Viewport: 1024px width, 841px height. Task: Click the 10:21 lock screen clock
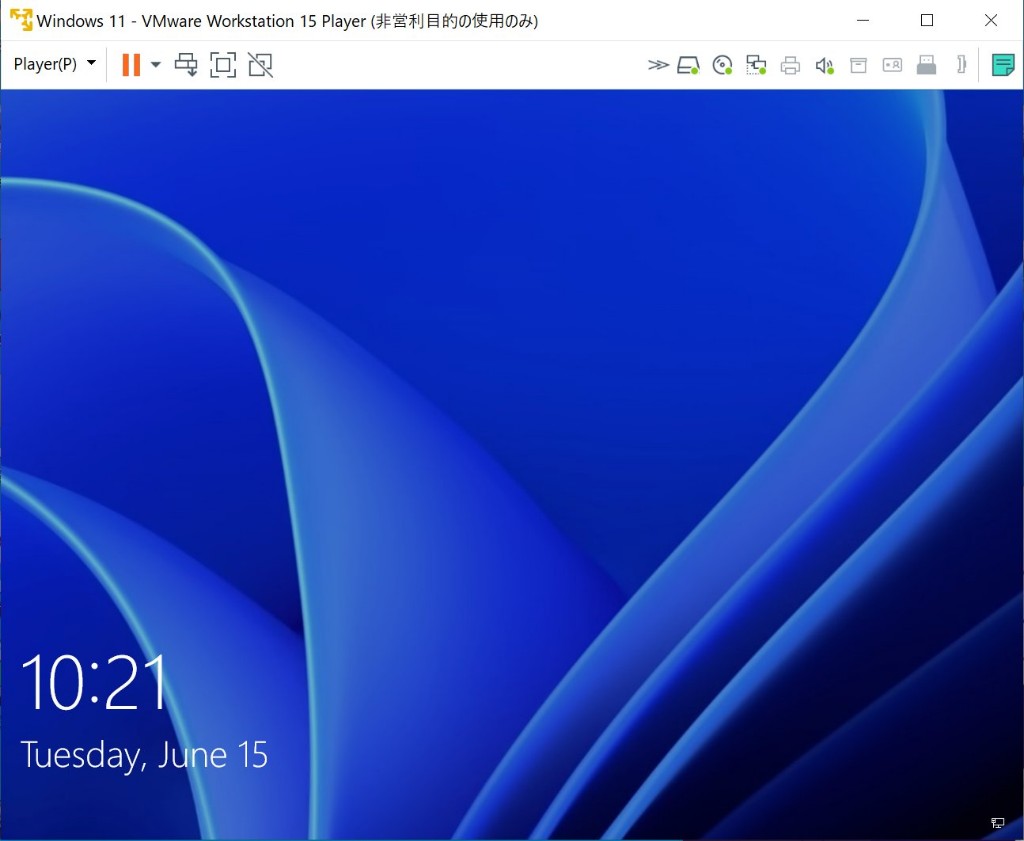click(94, 683)
